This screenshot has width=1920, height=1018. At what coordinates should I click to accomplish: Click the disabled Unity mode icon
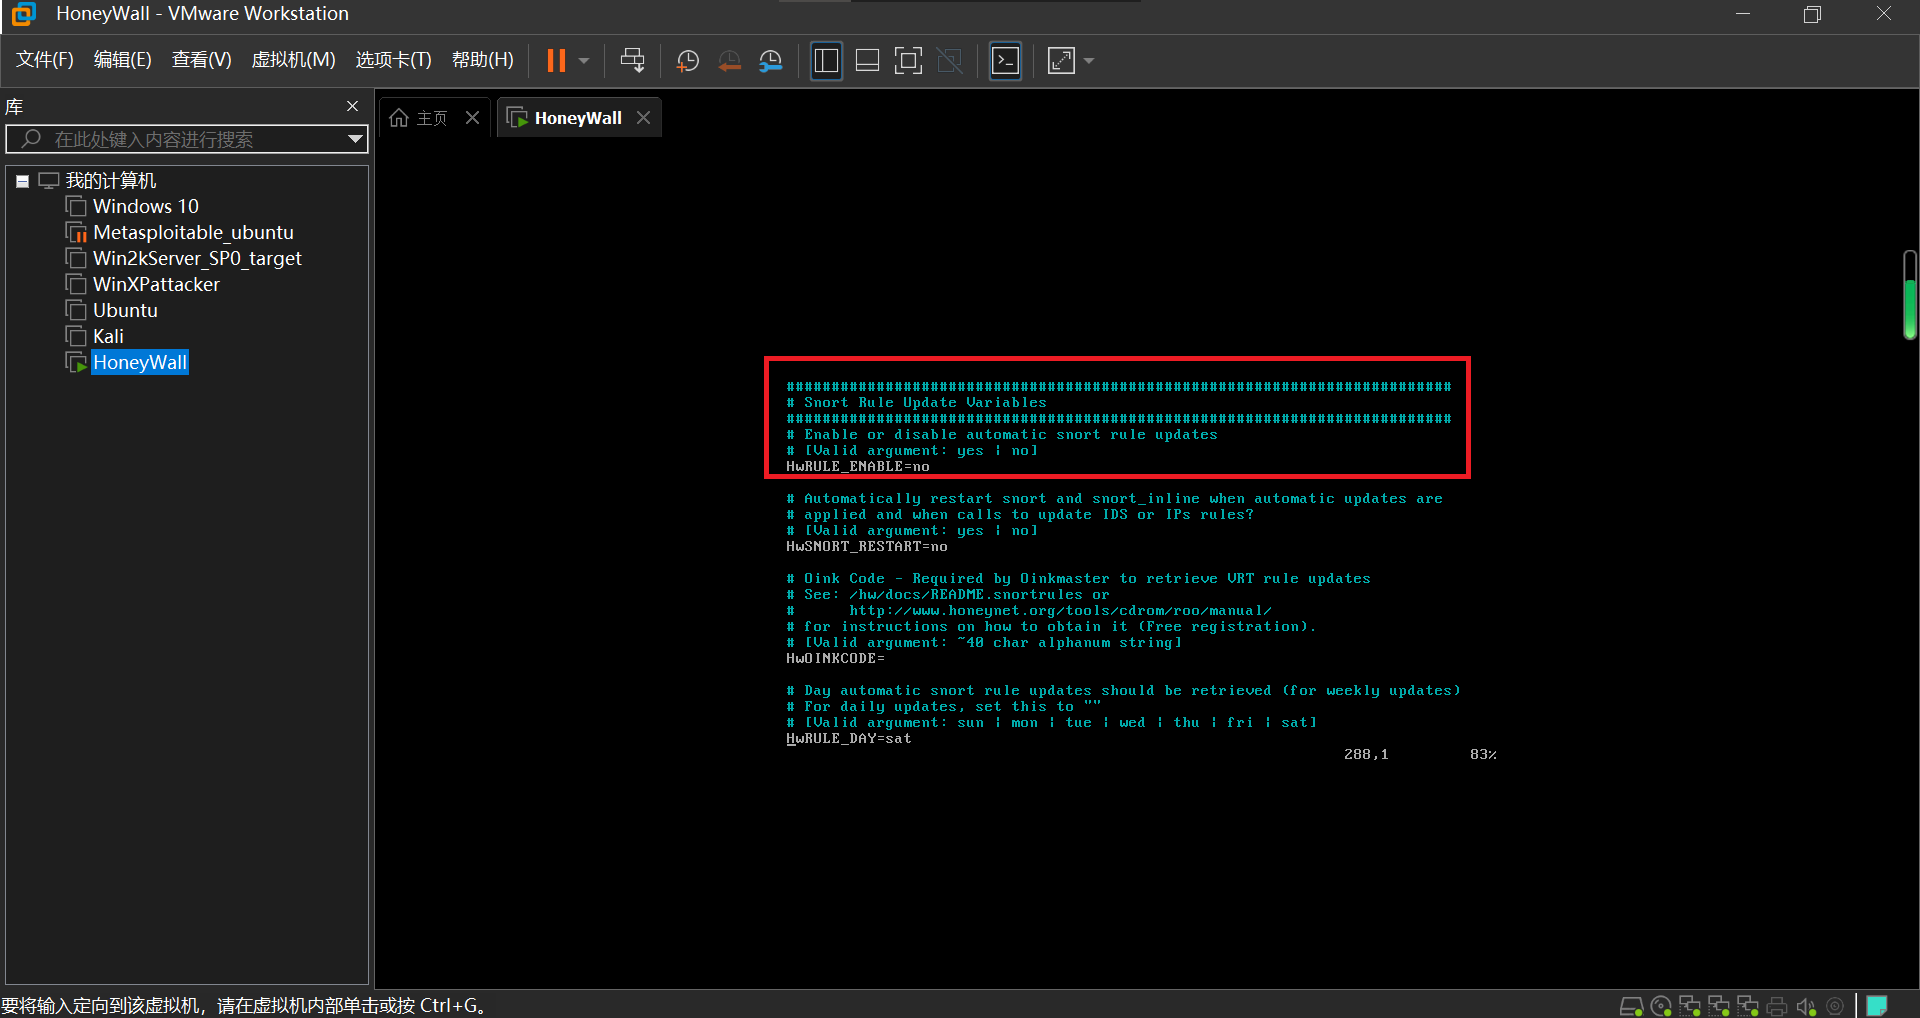[x=949, y=61]
